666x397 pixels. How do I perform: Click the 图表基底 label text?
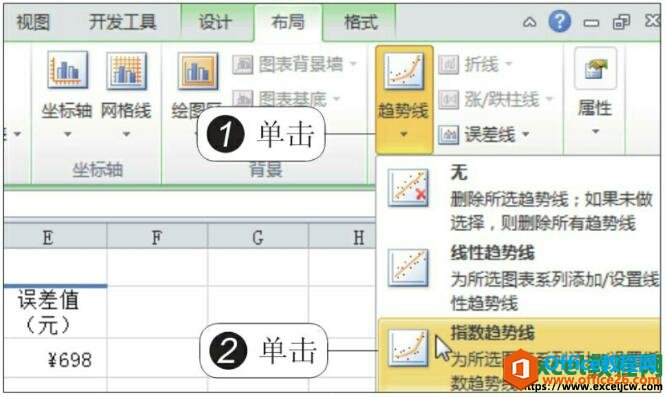pos(293,99)
